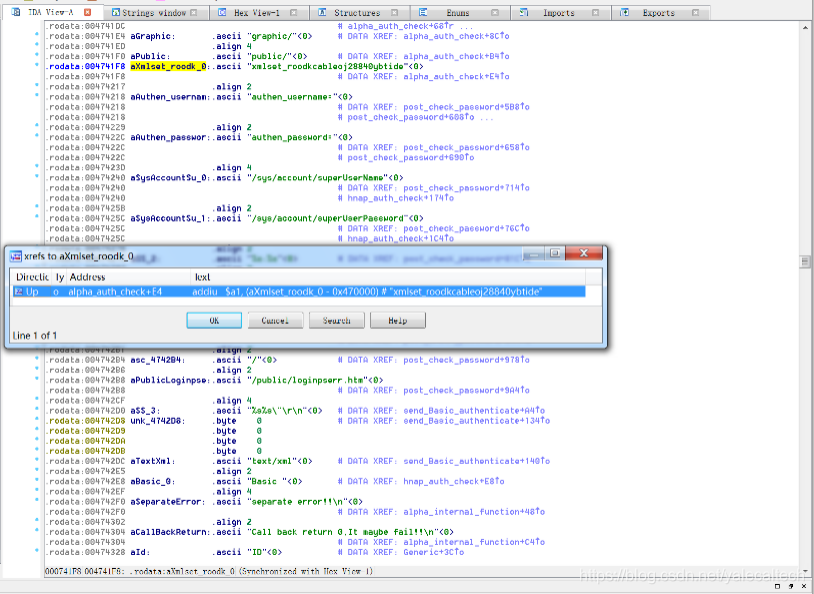Viewport: 814px width, 594px height.
Task: Click the aGraphic label in disassembly
Action: [x=153, y=36]
